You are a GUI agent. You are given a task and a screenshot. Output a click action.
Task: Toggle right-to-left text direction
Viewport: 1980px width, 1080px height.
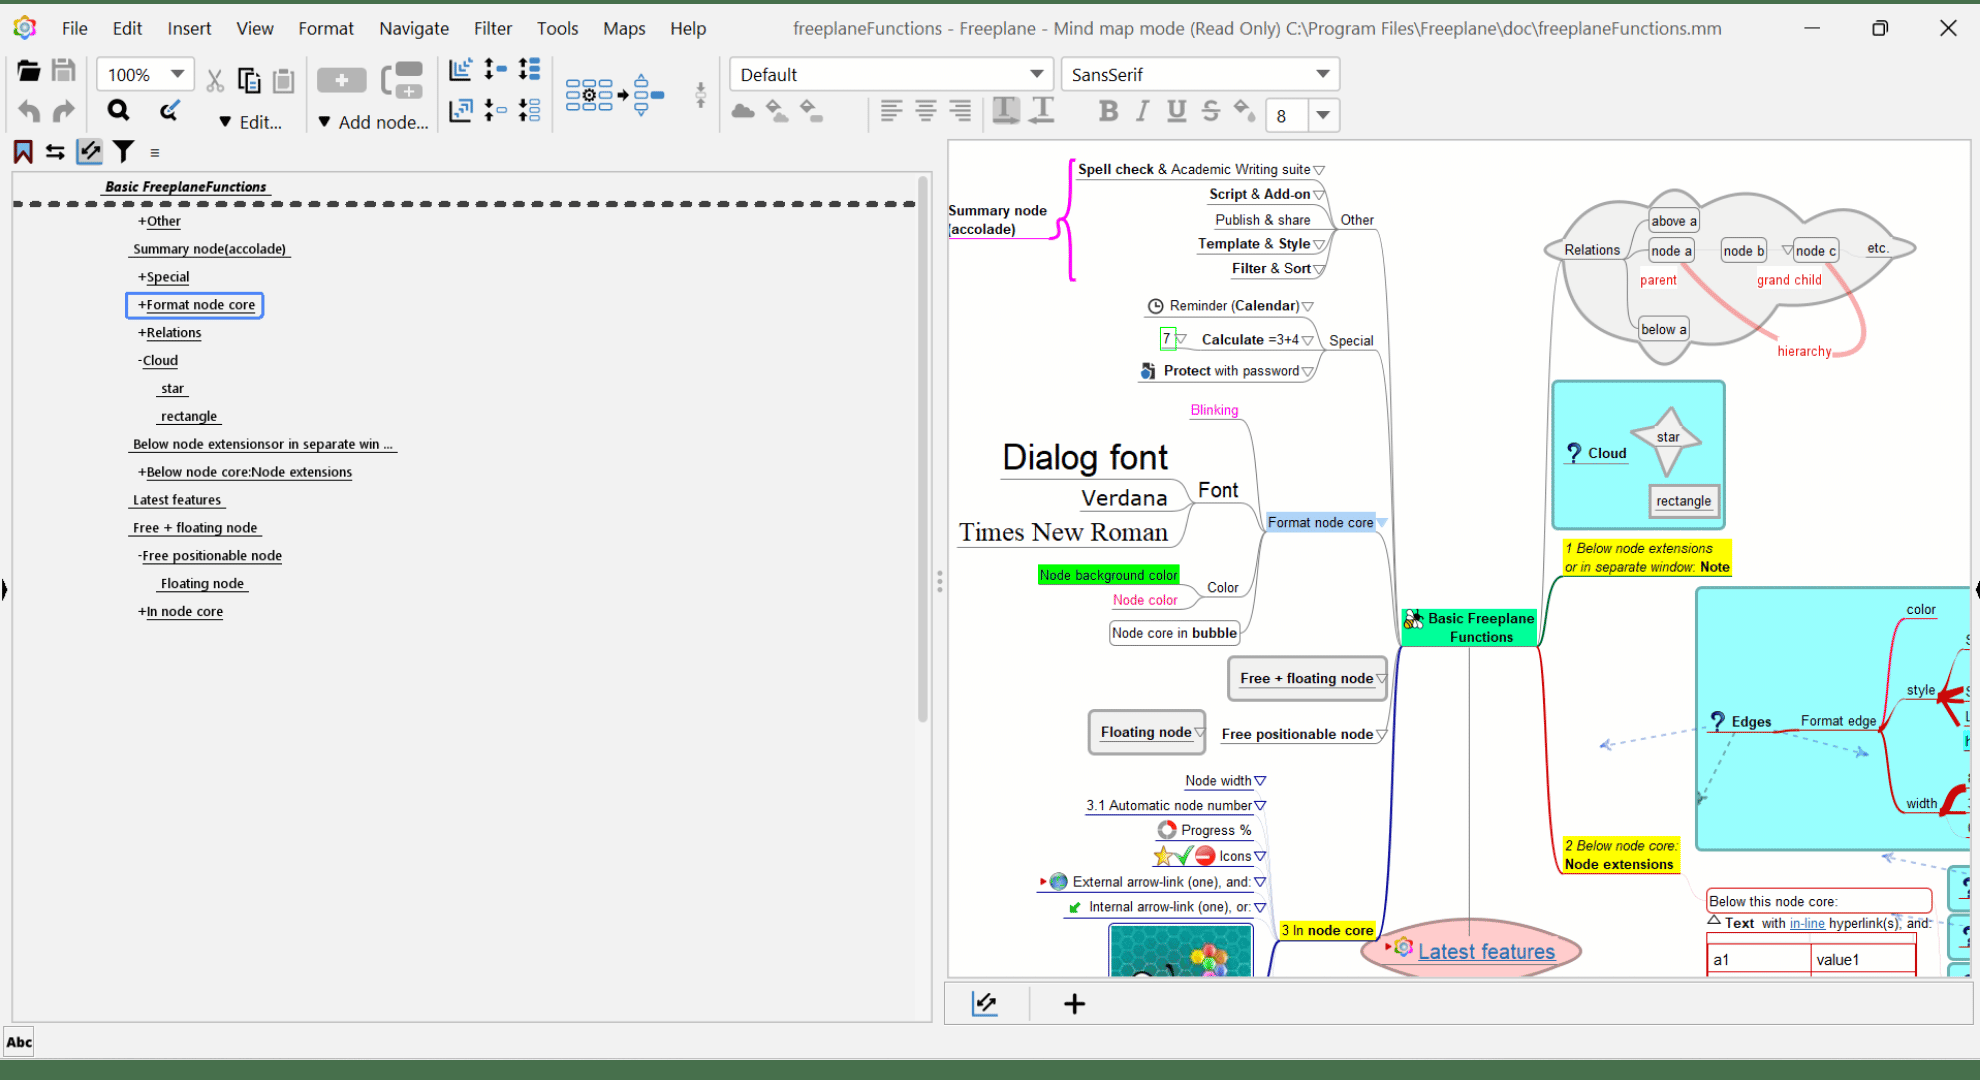pyautogui.click(x=1042, y=111)
